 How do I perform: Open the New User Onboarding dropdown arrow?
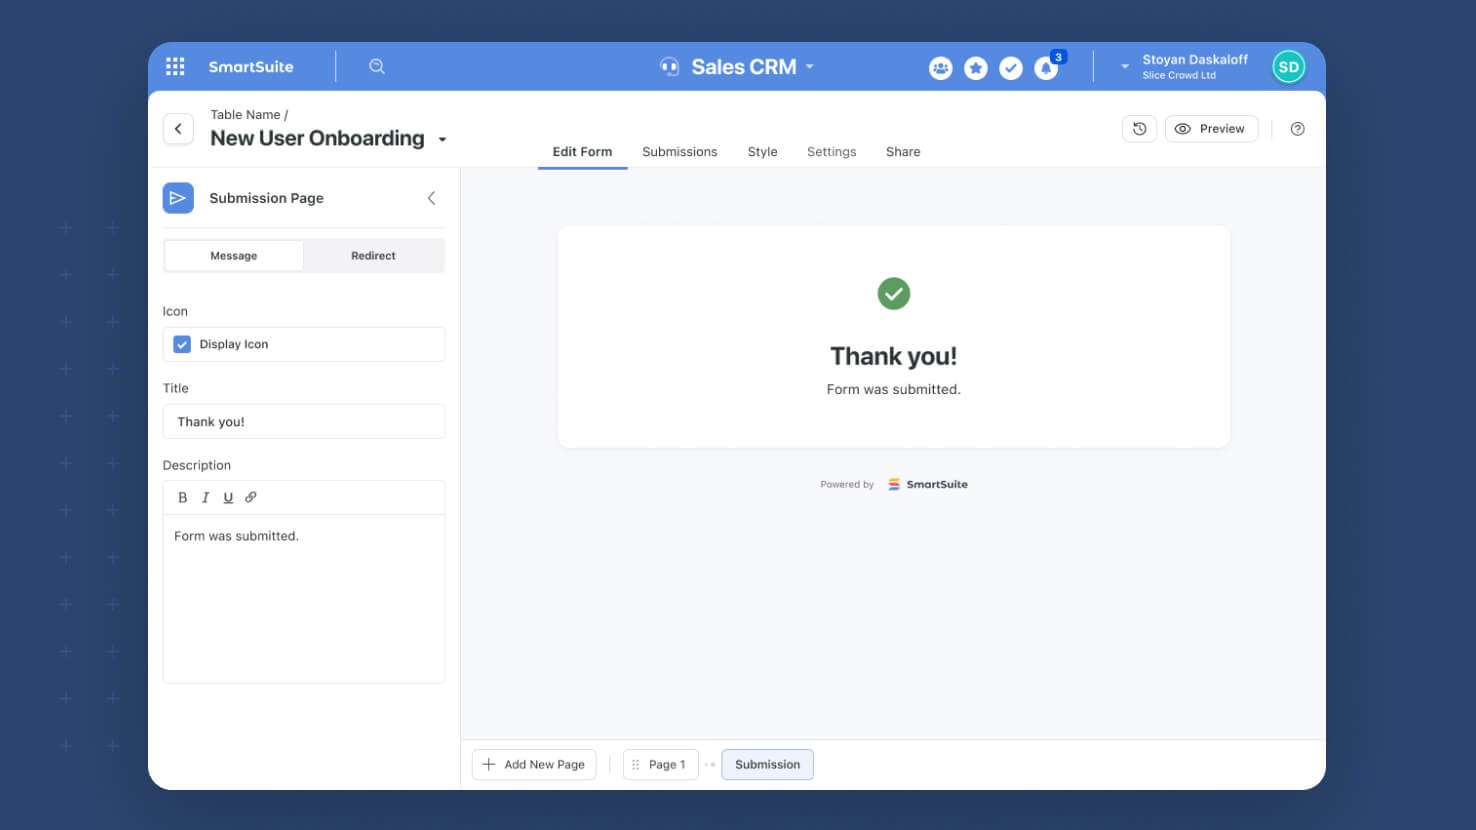(442, 140)
